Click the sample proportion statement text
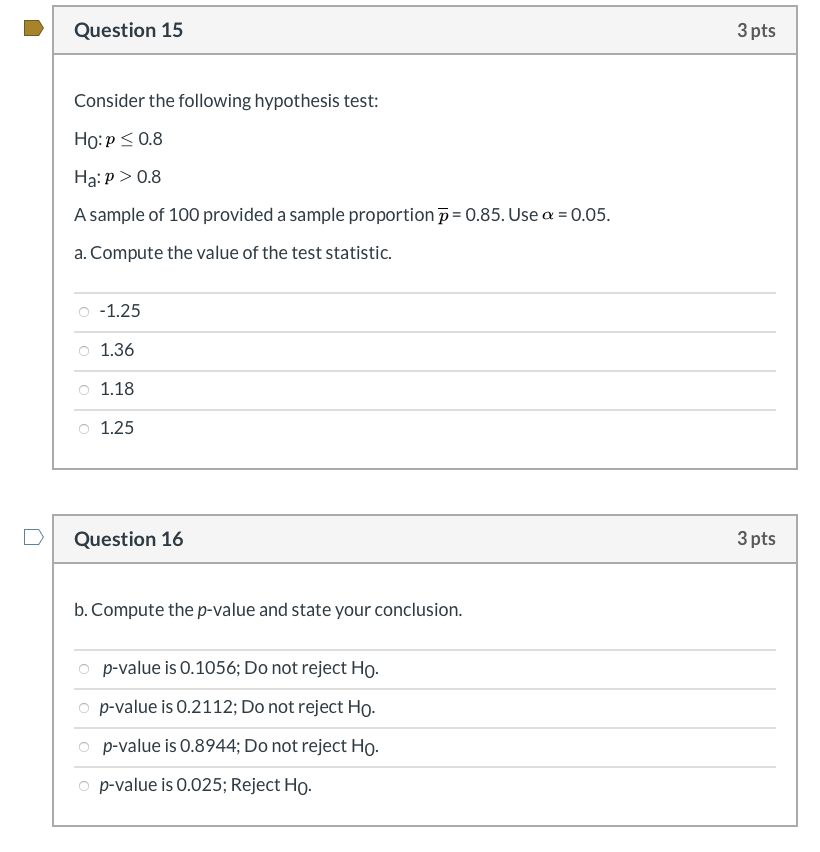The image size is (820, 852). (341, 214)
